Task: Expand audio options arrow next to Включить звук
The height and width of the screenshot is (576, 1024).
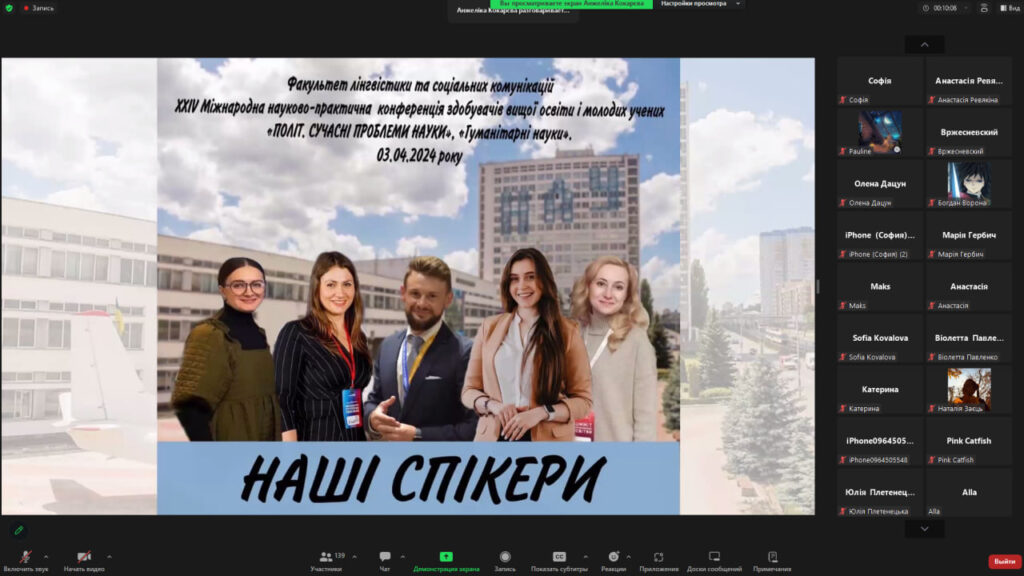Action: [47, 556]
